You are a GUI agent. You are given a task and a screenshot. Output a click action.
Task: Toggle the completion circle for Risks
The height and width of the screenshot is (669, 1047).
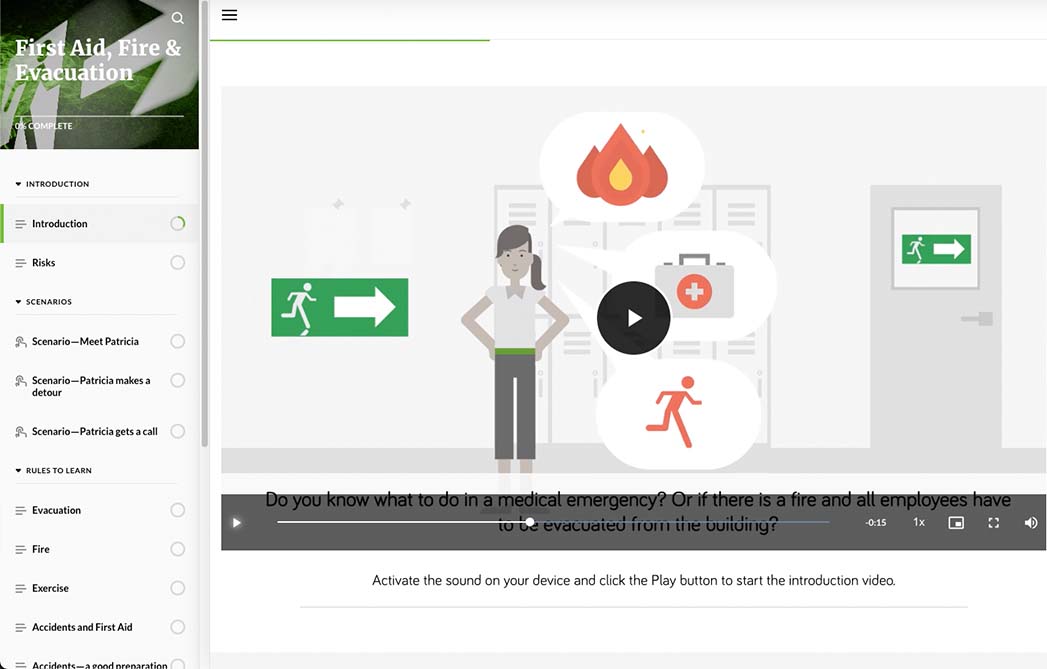click(x=177, y=262)
